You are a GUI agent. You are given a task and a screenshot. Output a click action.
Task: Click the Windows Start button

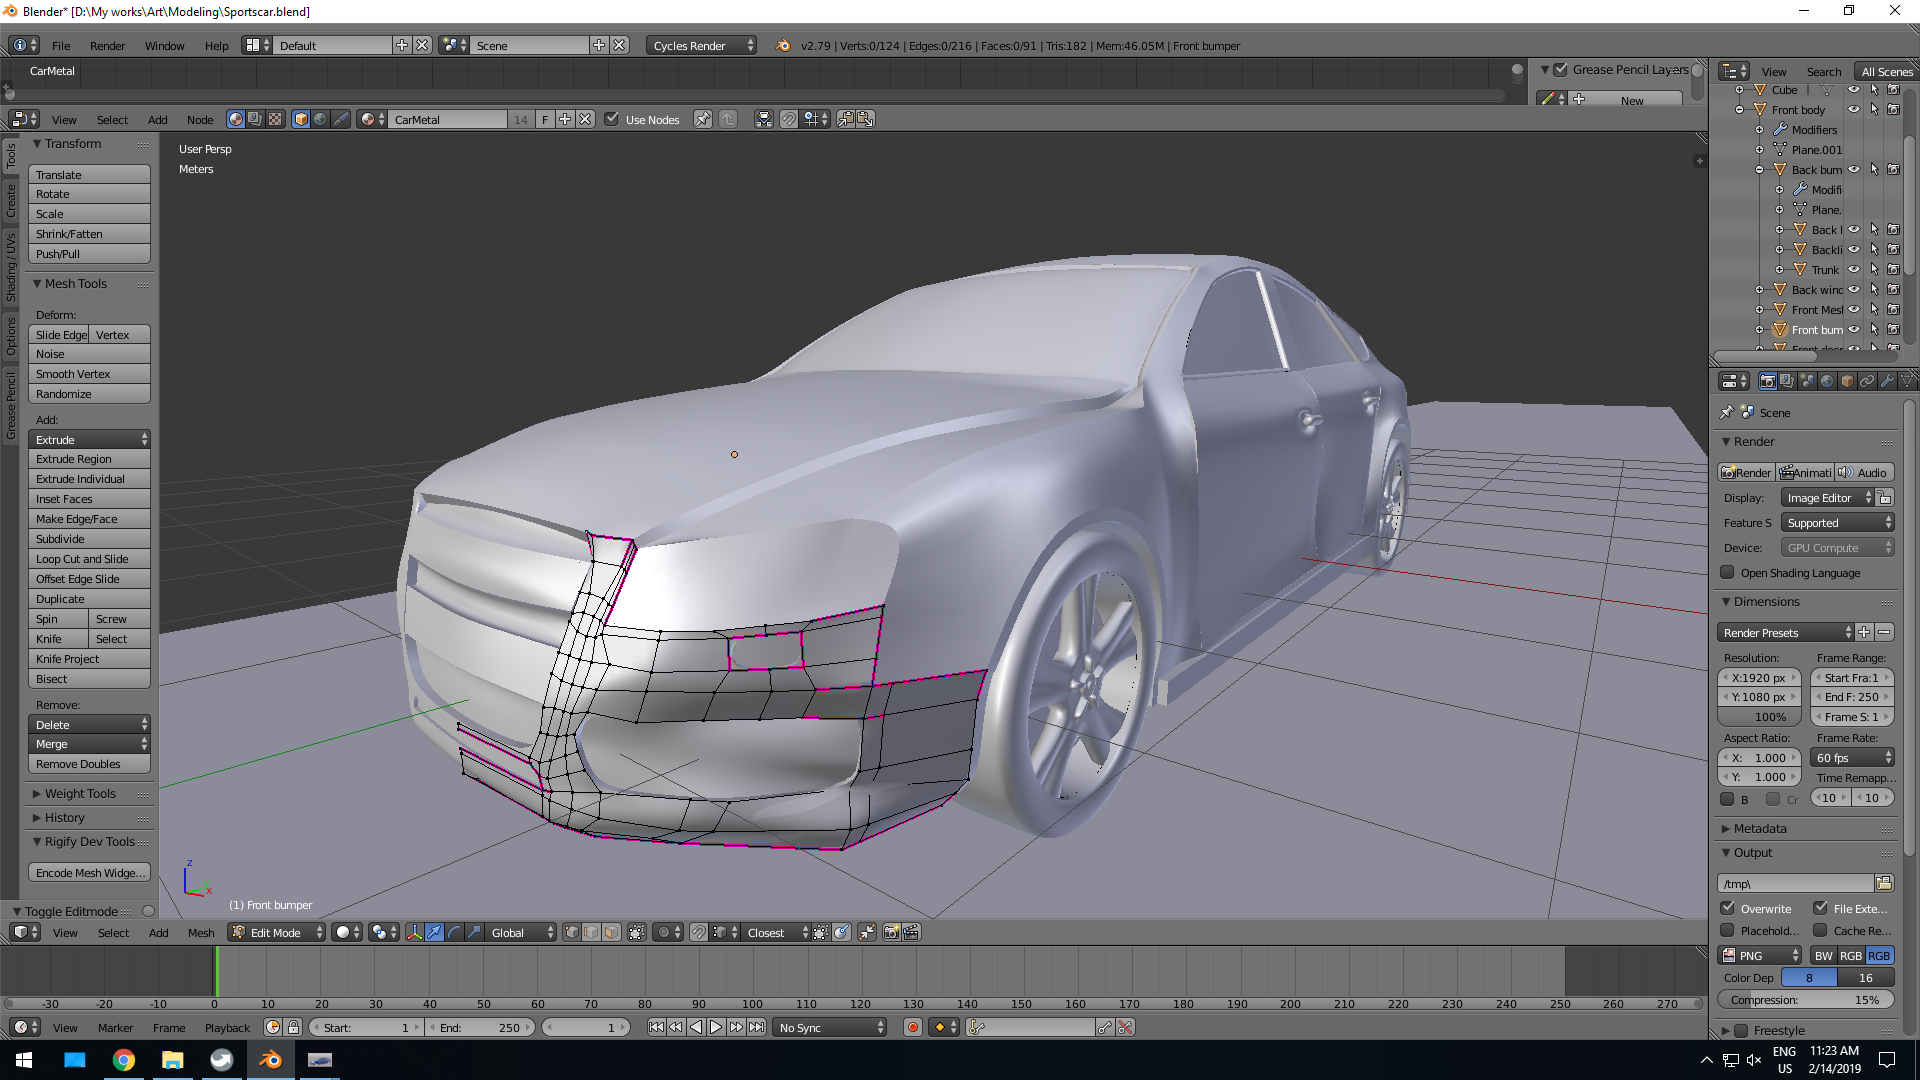coord(24,1060)
